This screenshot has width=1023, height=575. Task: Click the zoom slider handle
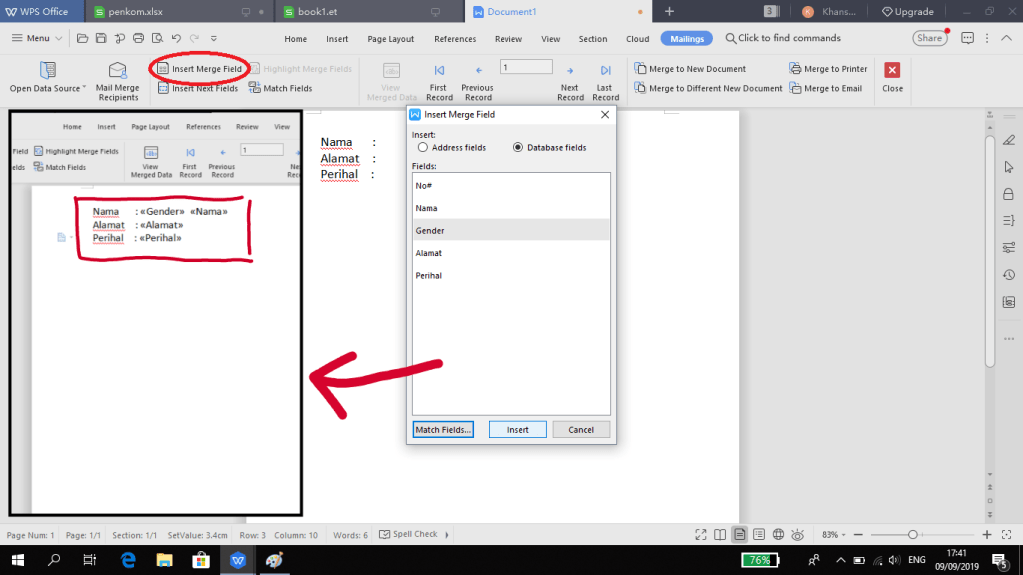[x=912, y=535]
